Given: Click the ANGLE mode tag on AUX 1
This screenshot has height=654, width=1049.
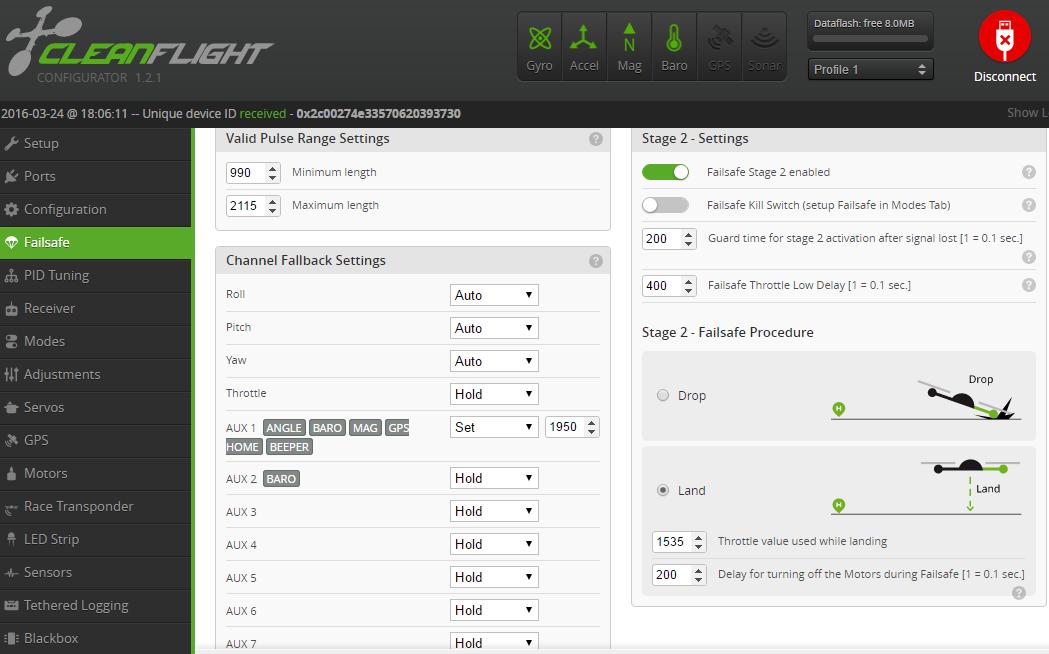Looking at the screenshot, I should point(284,427).
